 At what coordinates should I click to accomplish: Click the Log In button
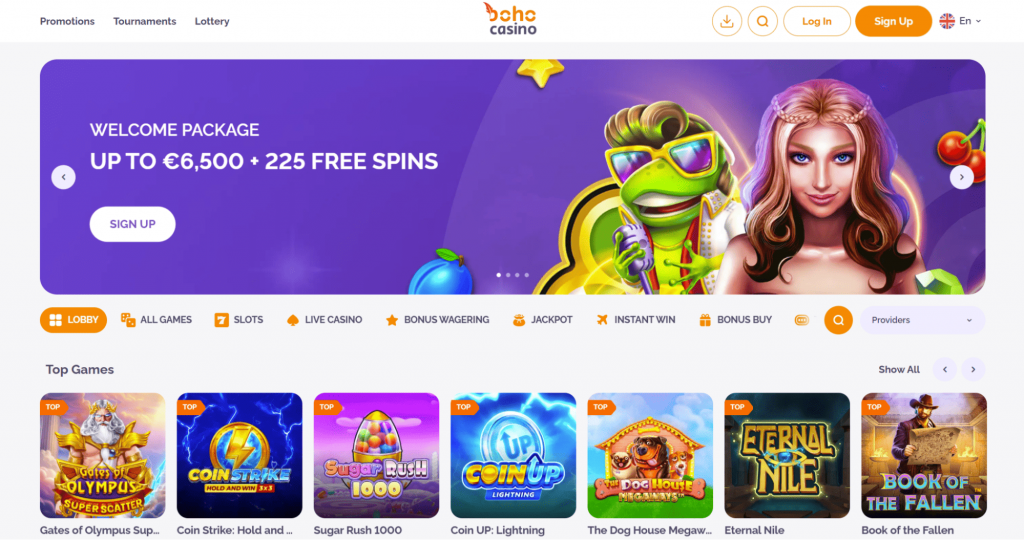click(x=816, y=22)
